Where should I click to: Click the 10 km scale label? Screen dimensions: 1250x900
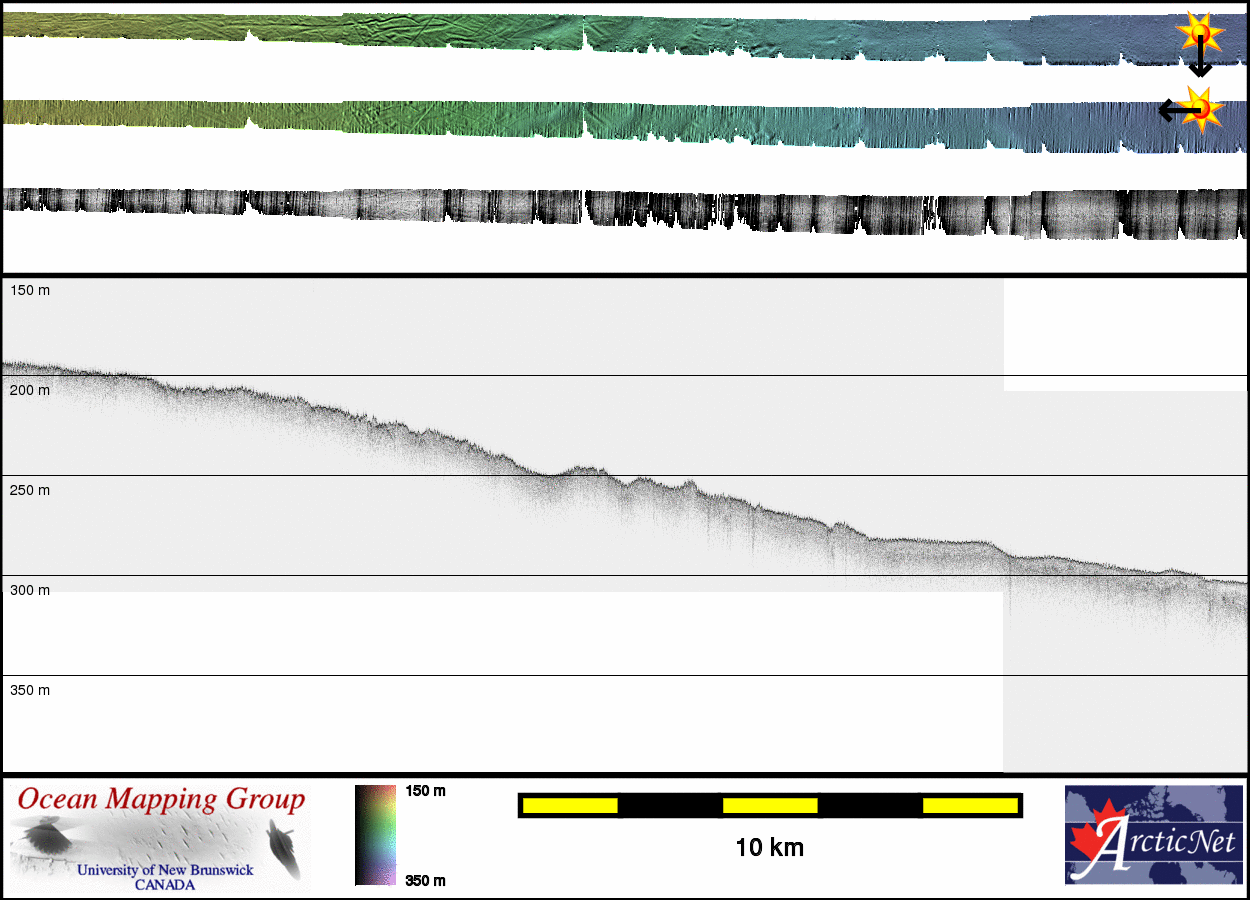click(x=769, y=848)
